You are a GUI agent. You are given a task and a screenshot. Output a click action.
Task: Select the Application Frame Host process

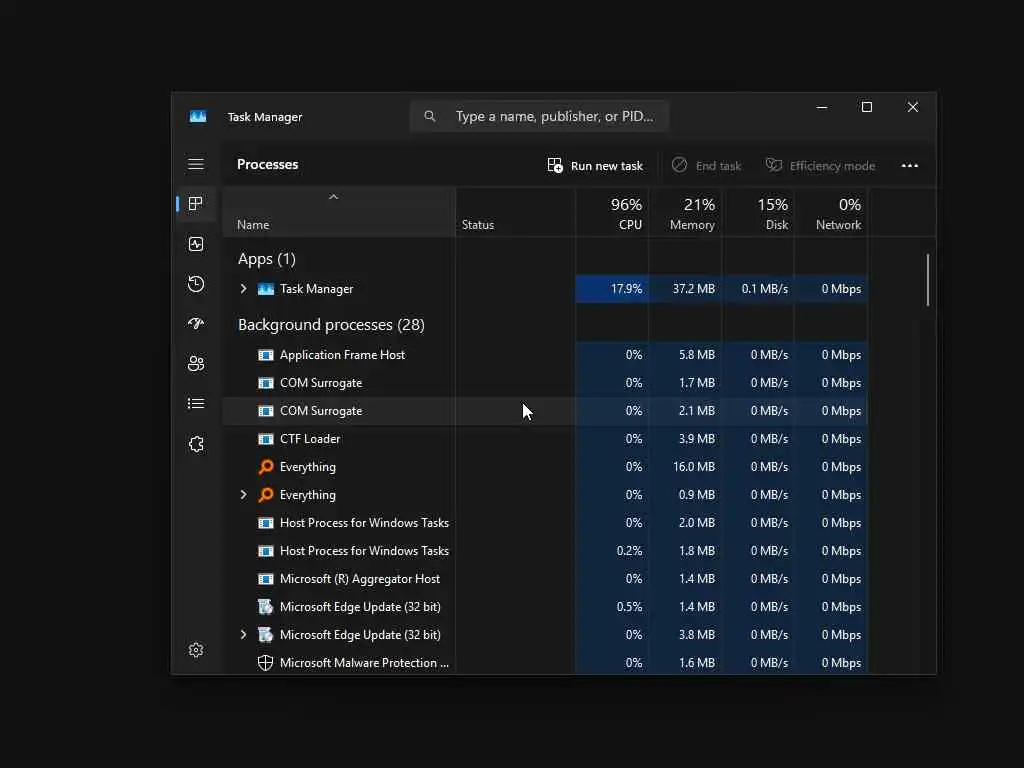point(545,355)
